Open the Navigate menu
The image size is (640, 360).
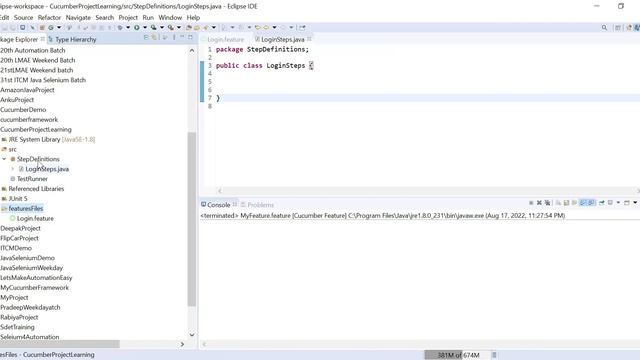78,18
